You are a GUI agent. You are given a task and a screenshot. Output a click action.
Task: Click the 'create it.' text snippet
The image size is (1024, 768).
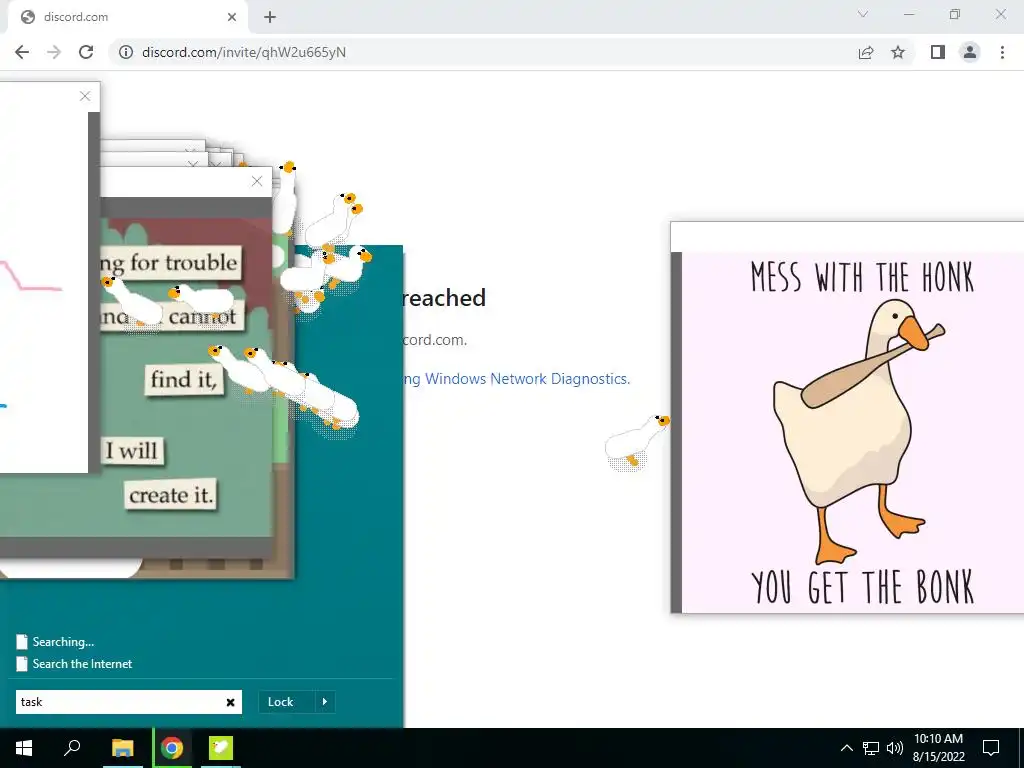(x=171, y=495)
